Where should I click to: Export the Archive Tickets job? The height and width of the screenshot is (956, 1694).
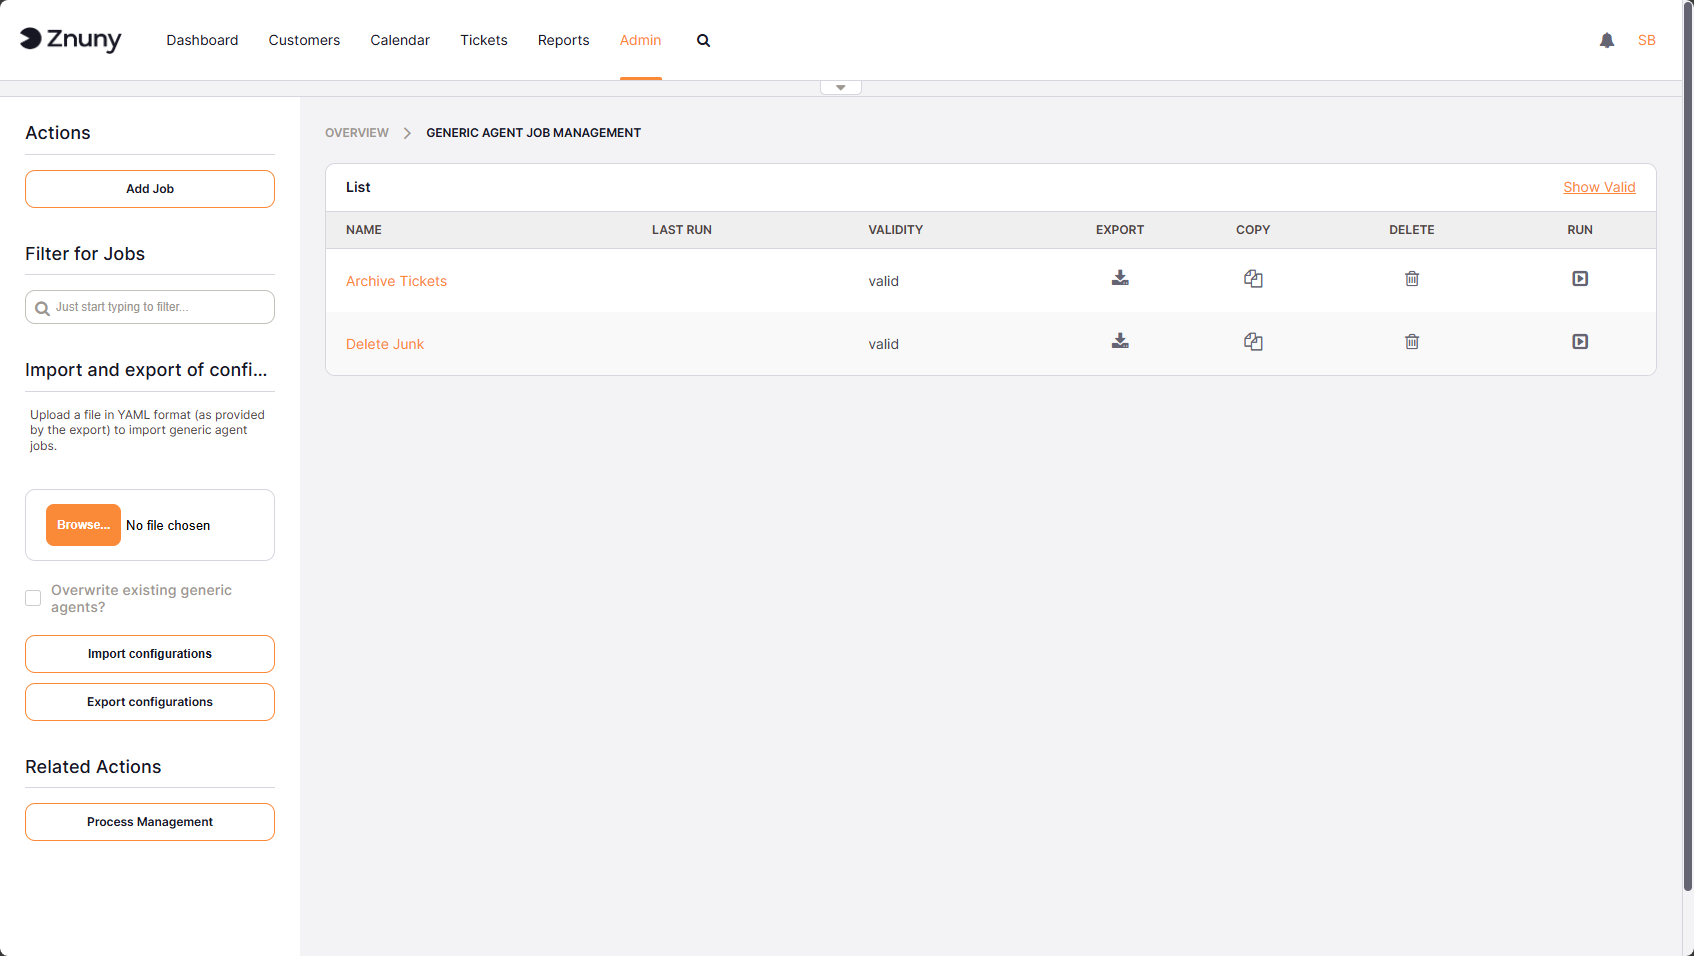pos(1120,279)
